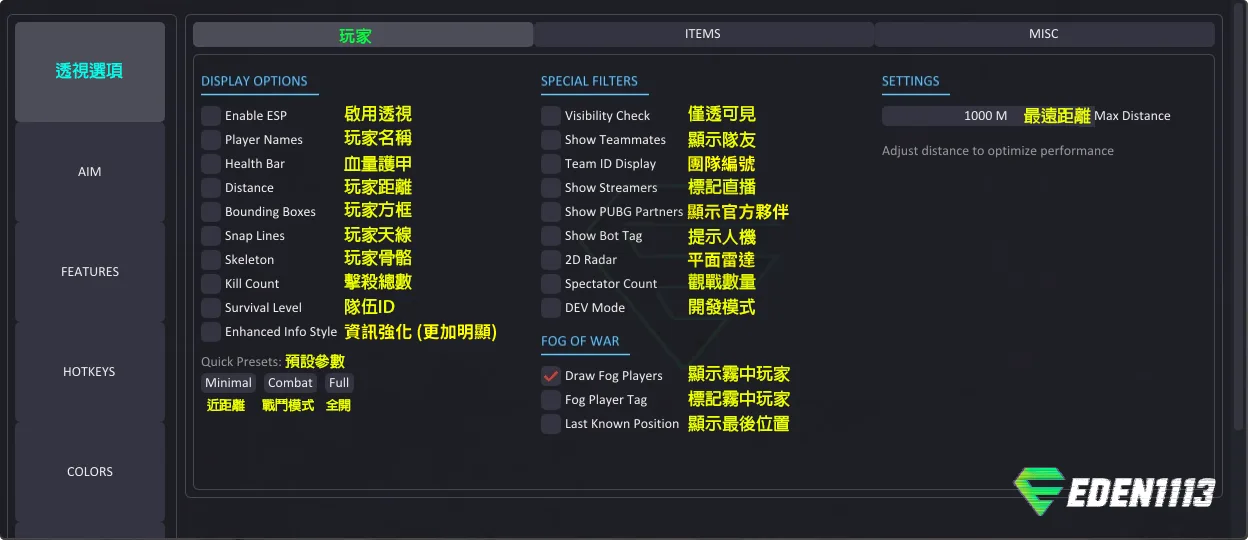Turn on the Health Bar option
Viewport: 1248px width, 540px height.
pyautogui.click(x=211, y=164)
